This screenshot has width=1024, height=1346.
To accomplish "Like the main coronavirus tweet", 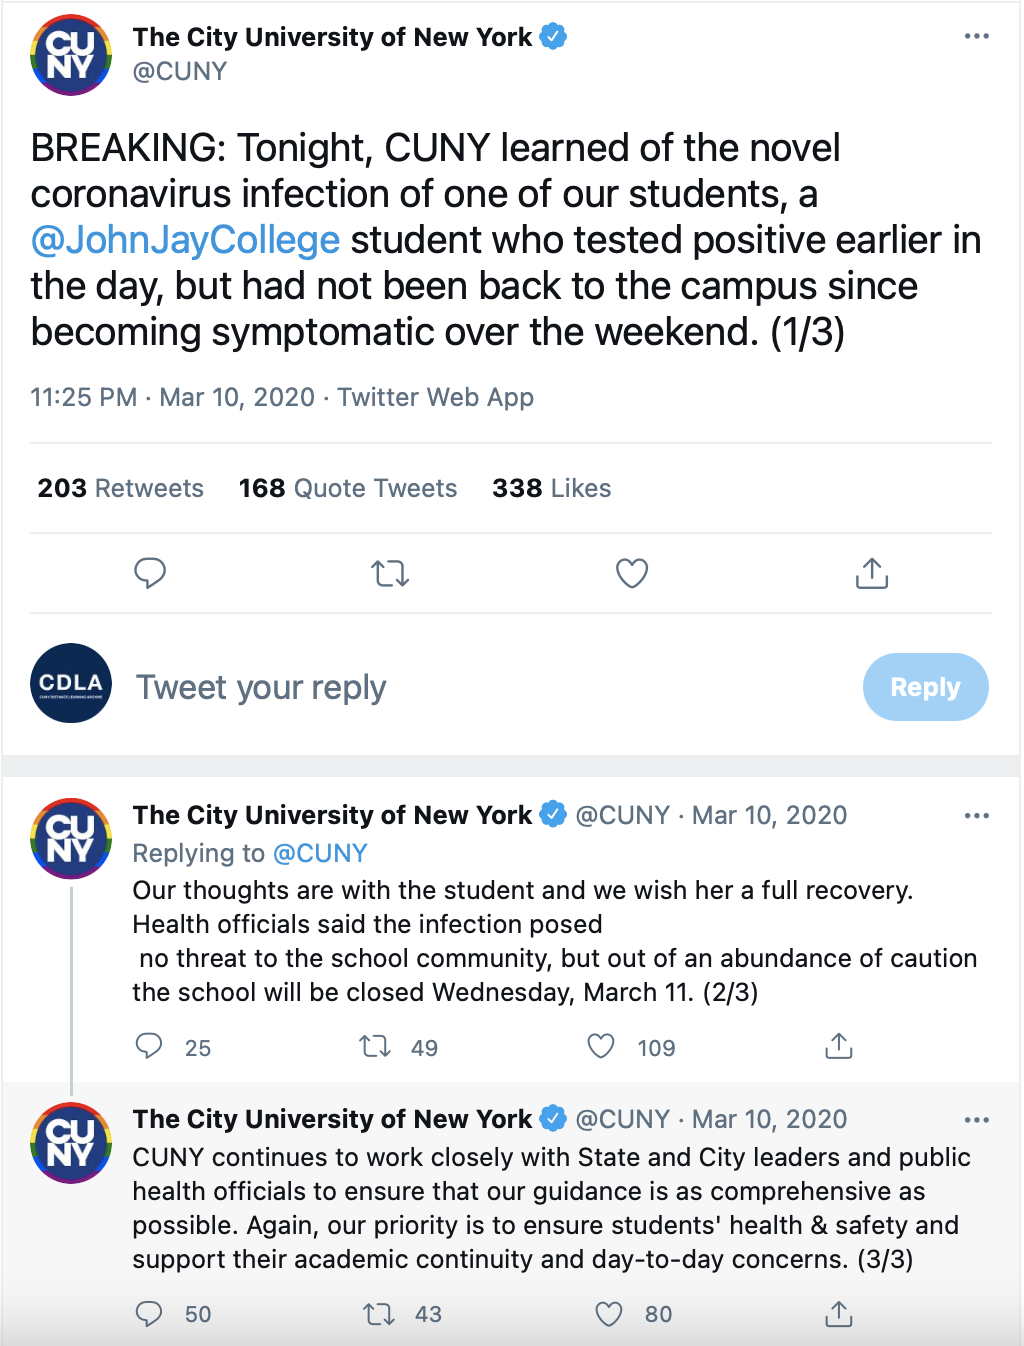I will [631, 573].
